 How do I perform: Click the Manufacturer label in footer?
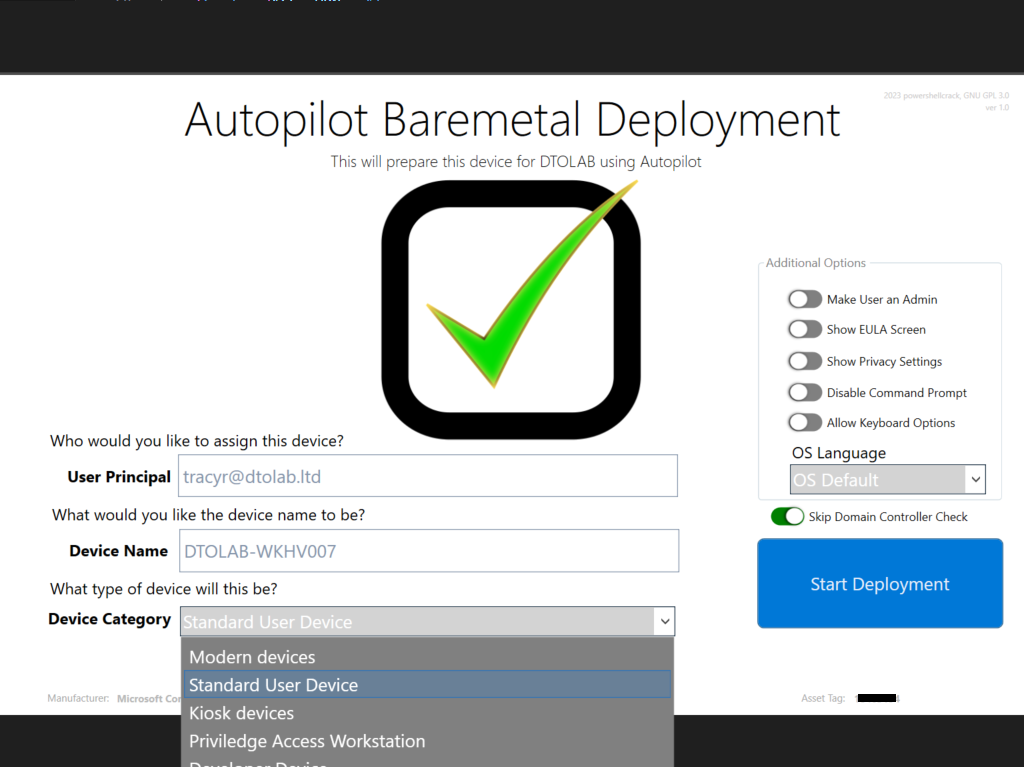point(78,698)
